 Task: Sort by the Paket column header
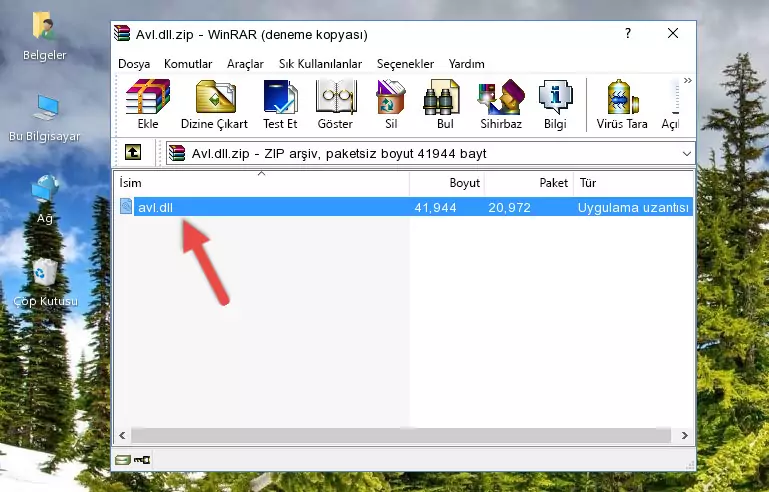(529, 183)
